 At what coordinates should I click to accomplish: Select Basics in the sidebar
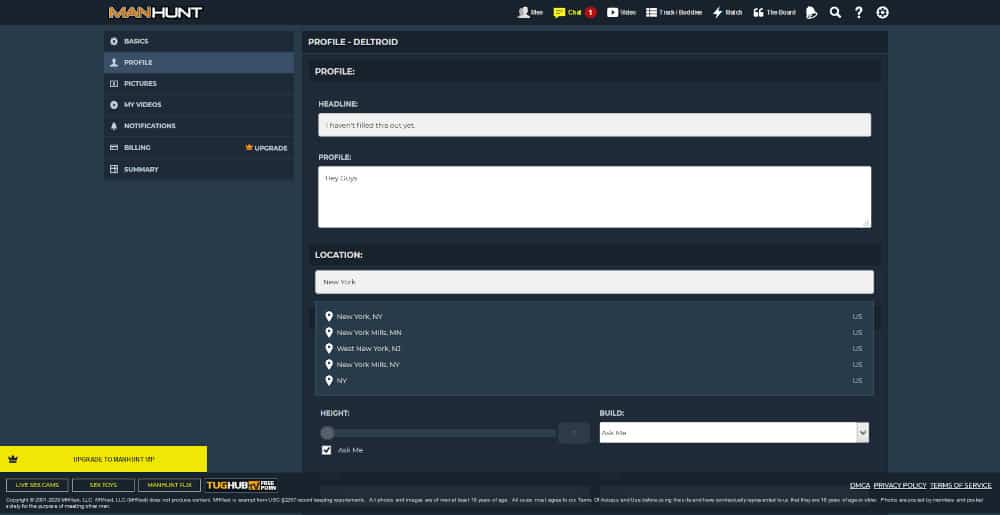(199, 41)
